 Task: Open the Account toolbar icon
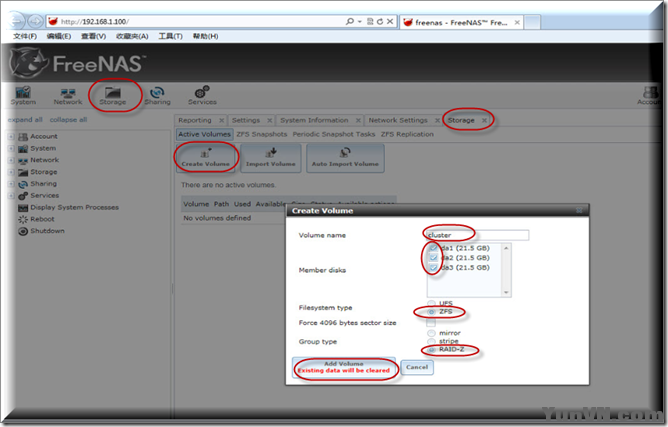pos(650,96)
